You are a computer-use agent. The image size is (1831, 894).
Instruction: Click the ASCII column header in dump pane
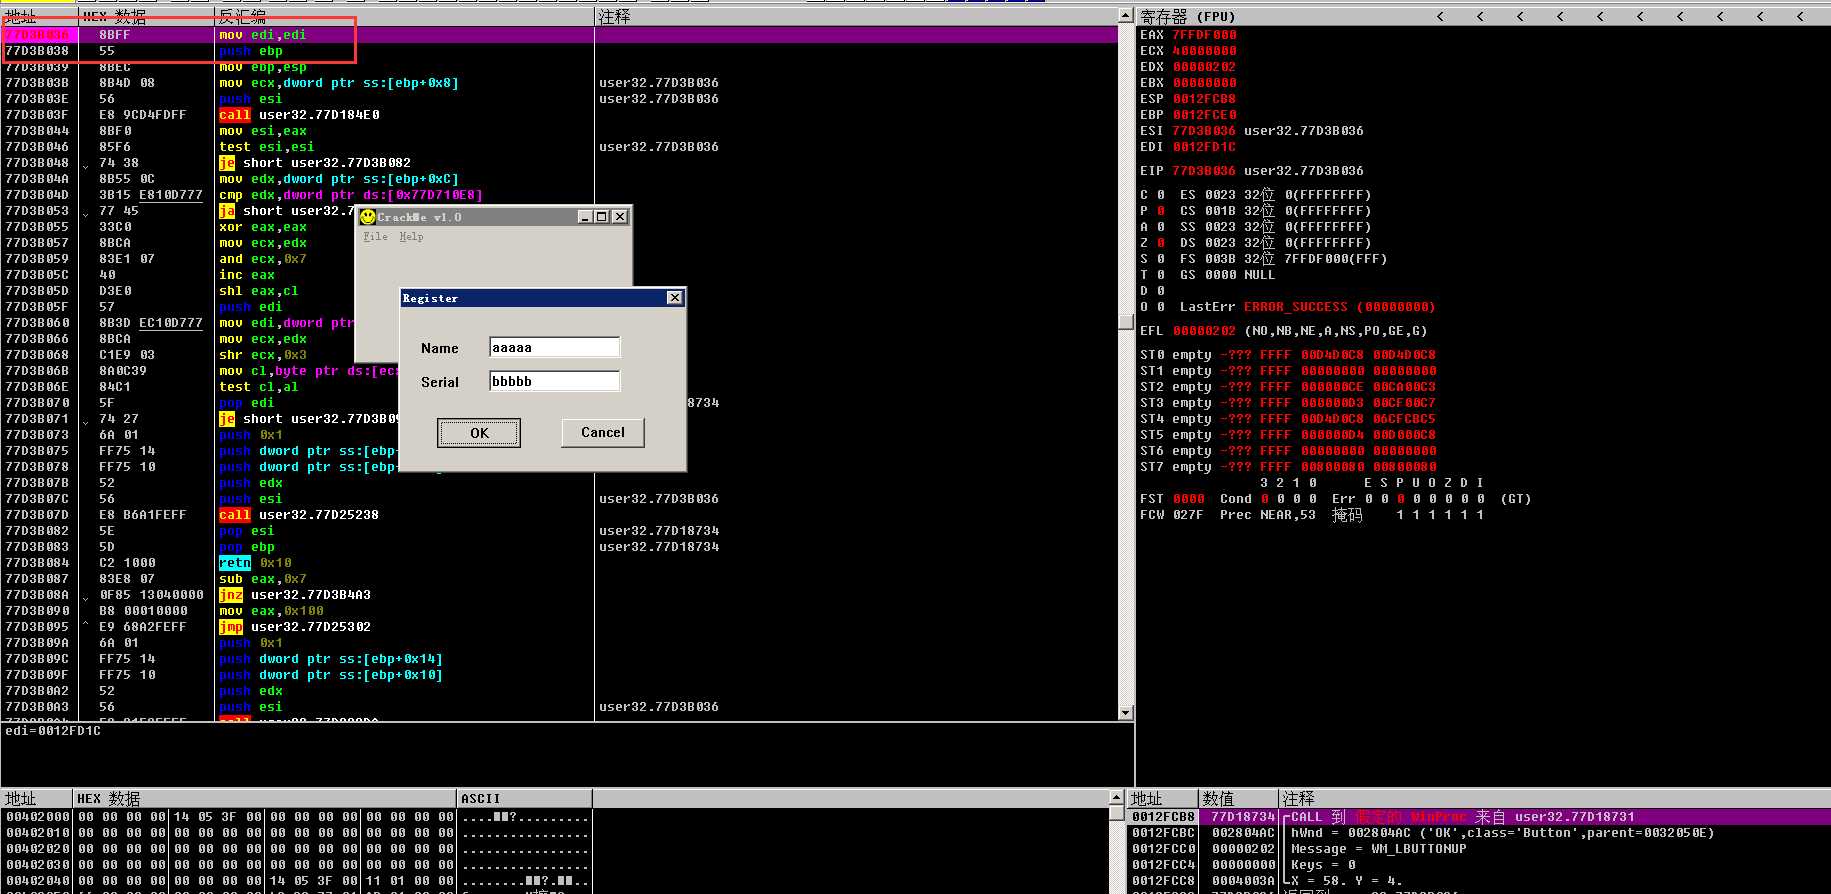click(525, 799)
